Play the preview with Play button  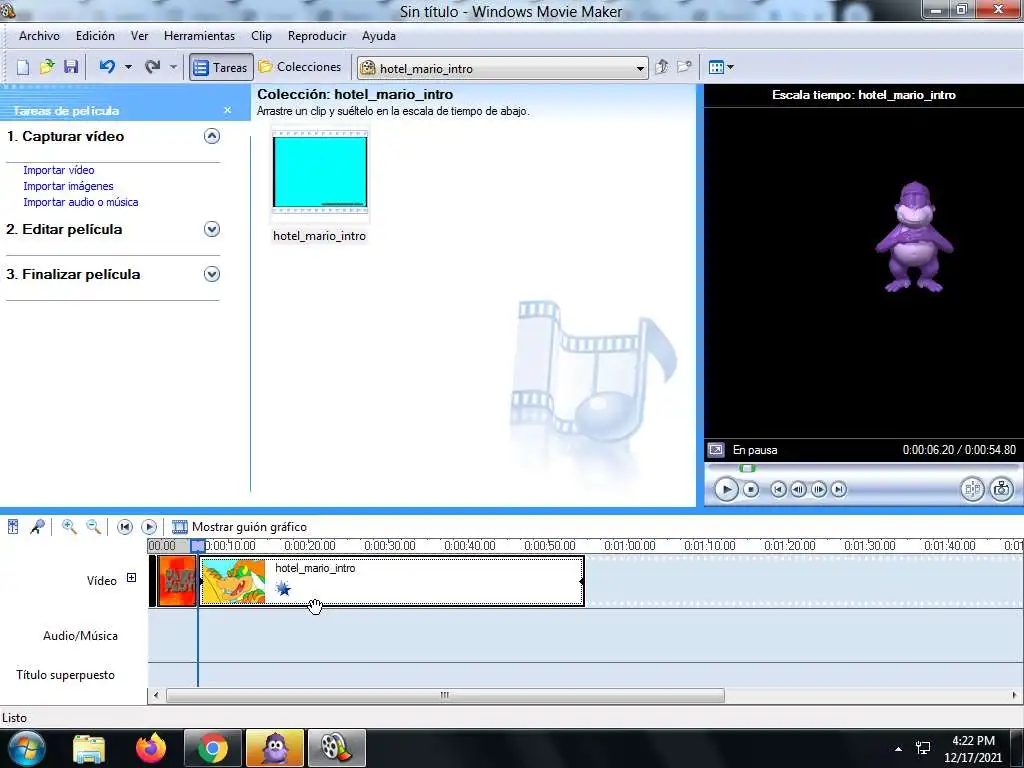726,489
